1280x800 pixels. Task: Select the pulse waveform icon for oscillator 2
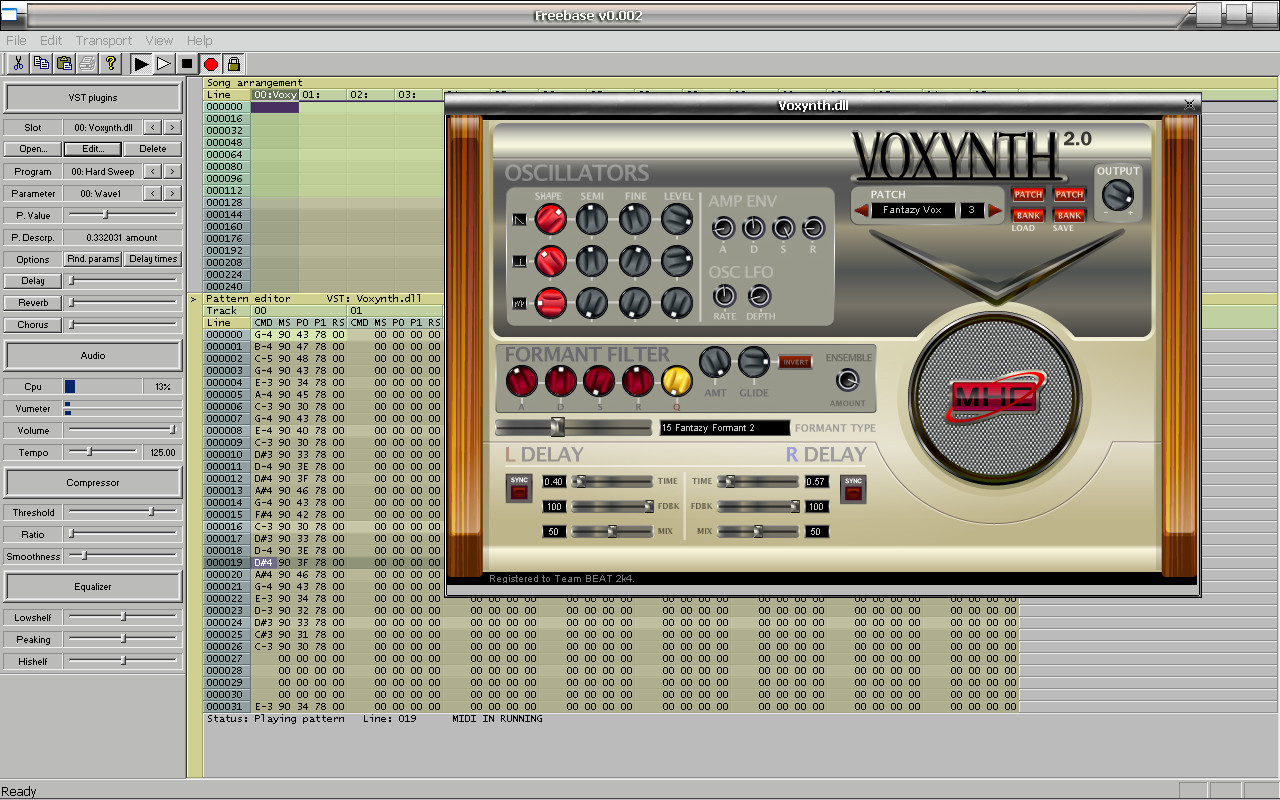(520, 262)
